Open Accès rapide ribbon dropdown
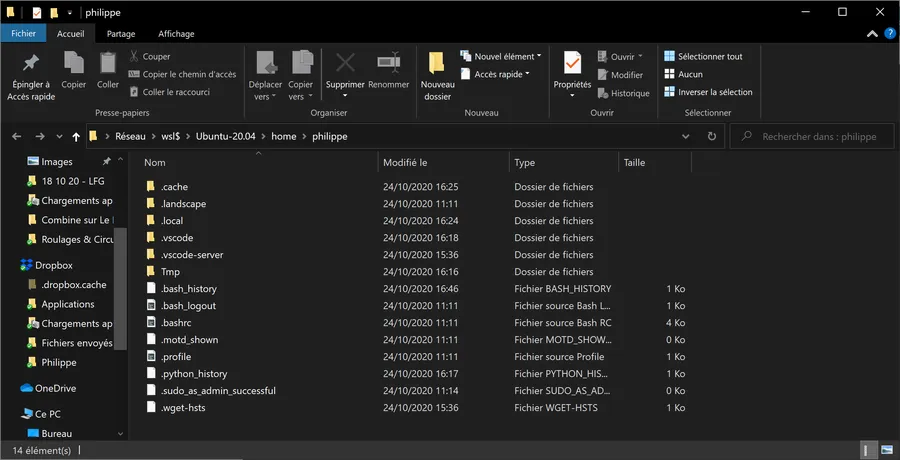 click(x=495, y=74)
